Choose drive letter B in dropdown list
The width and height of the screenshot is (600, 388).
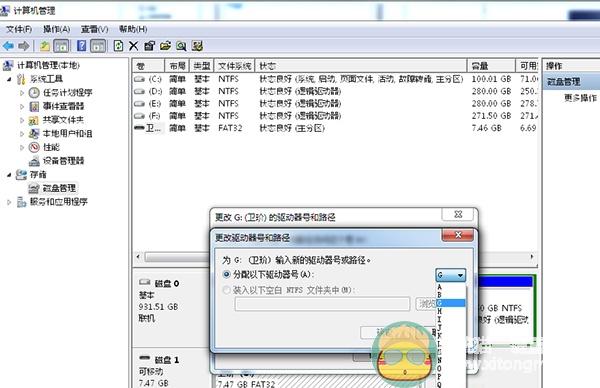pos(451,295)
